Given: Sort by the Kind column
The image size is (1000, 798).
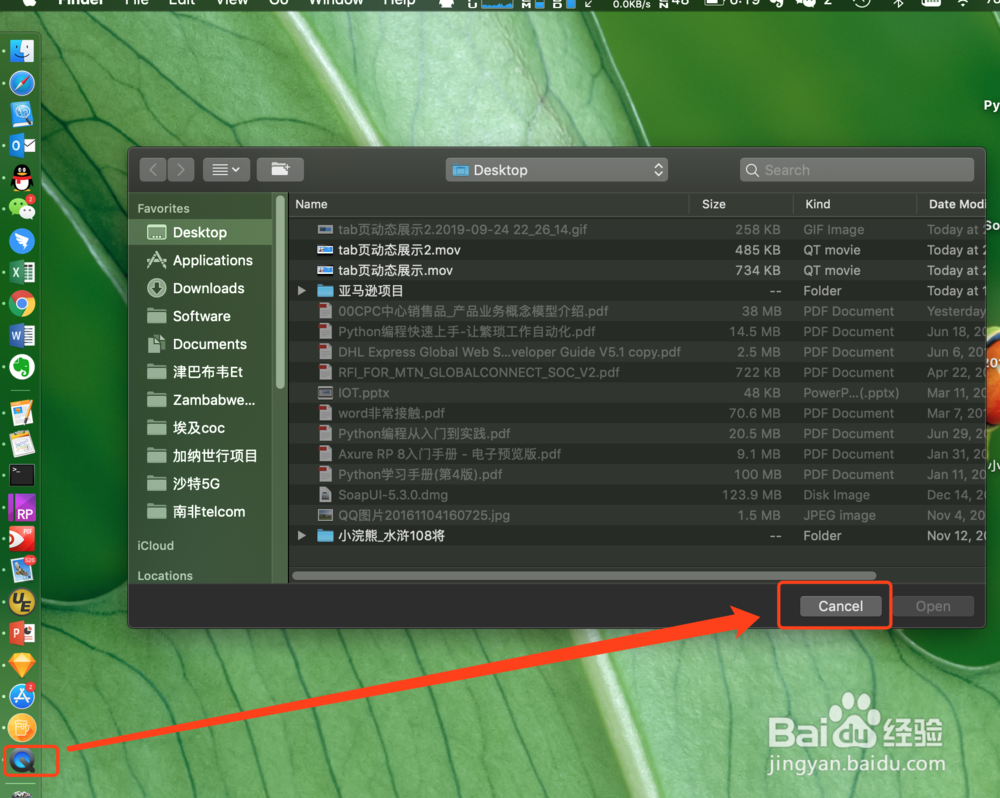Looking at the screenshot, I should point(818,204).
